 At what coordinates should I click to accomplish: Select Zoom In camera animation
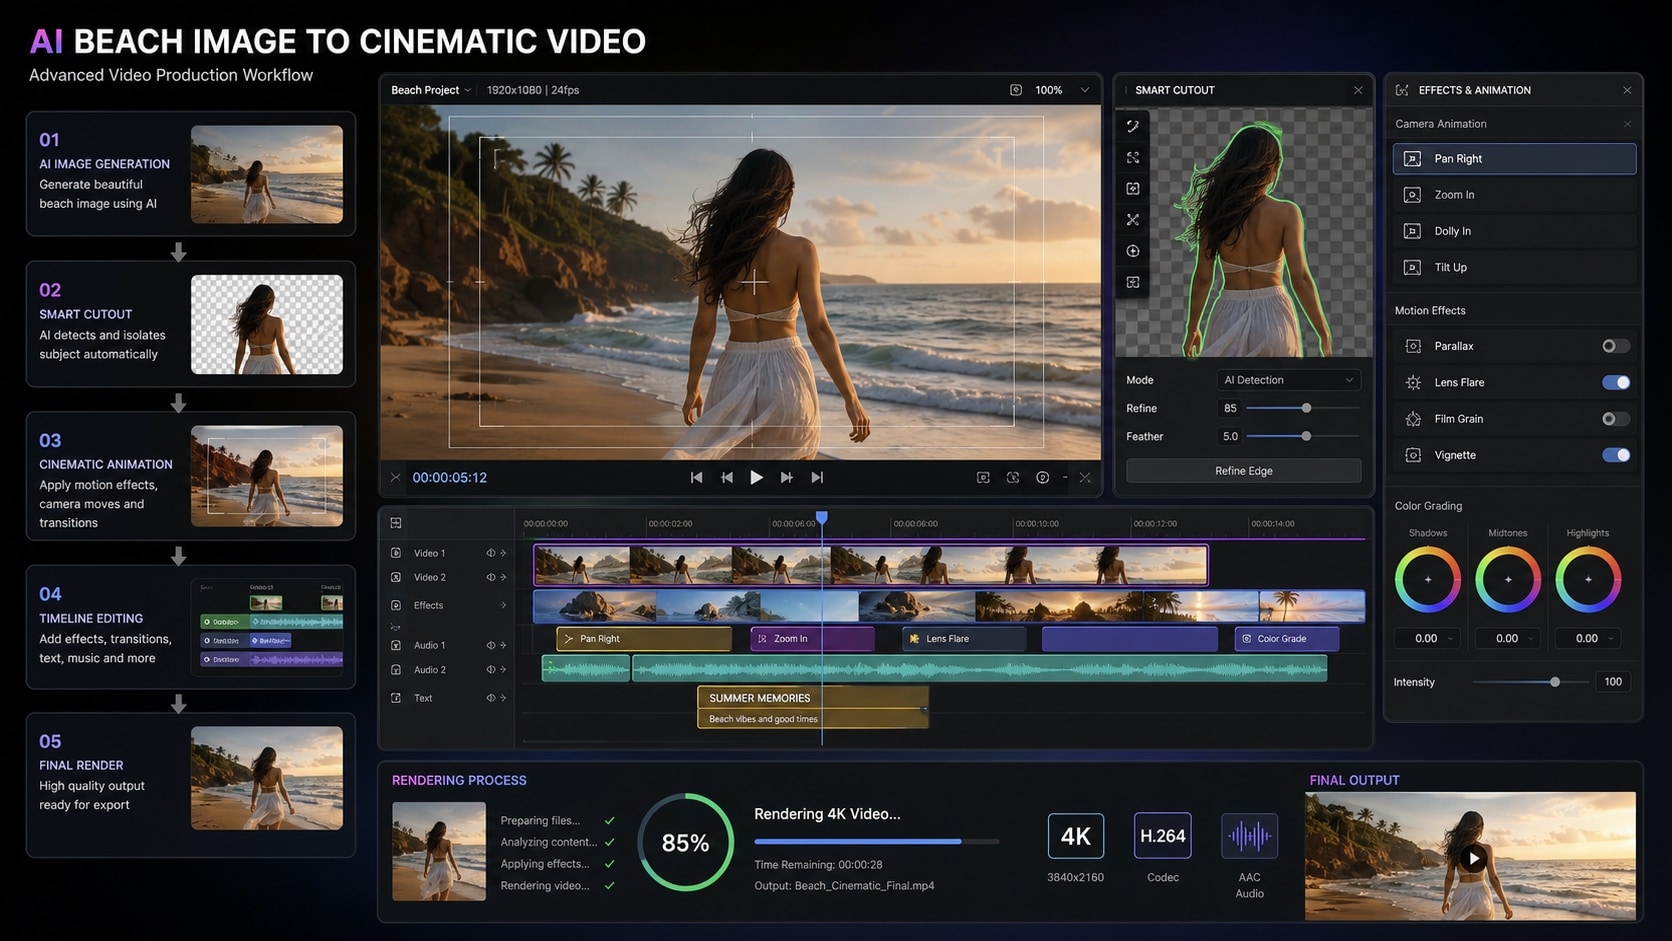(1514, 195)
